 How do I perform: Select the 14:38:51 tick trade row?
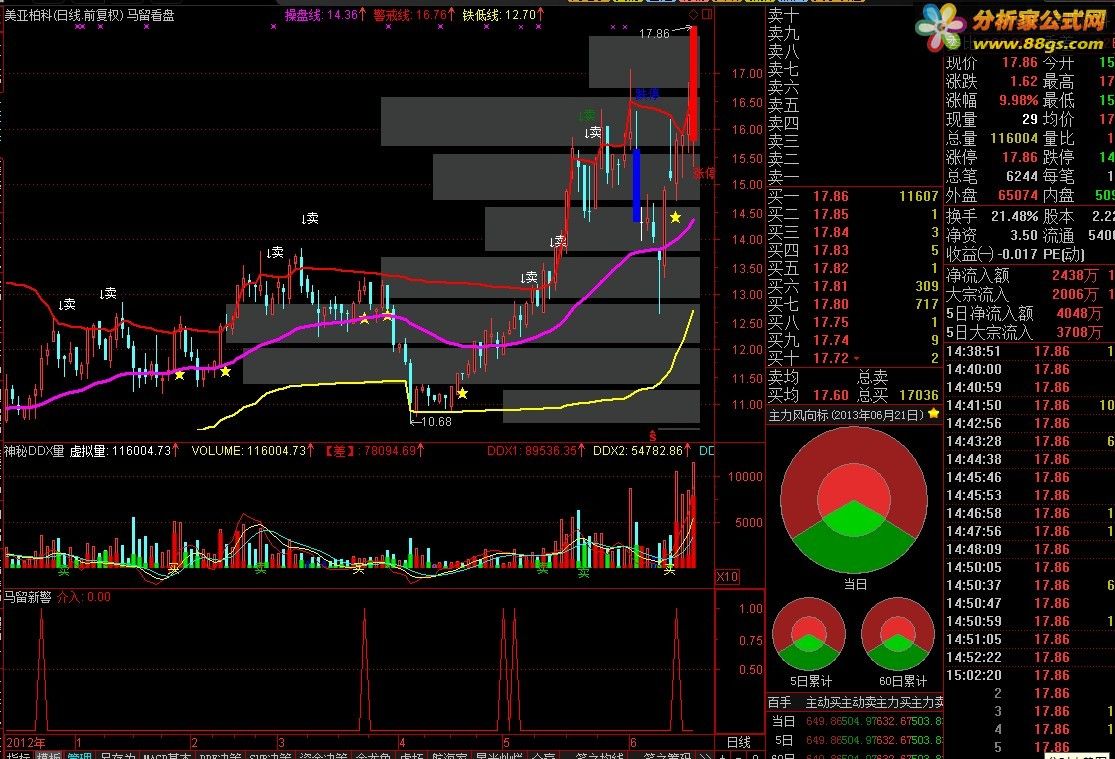pyautogui.click(x=1029, y=351)
